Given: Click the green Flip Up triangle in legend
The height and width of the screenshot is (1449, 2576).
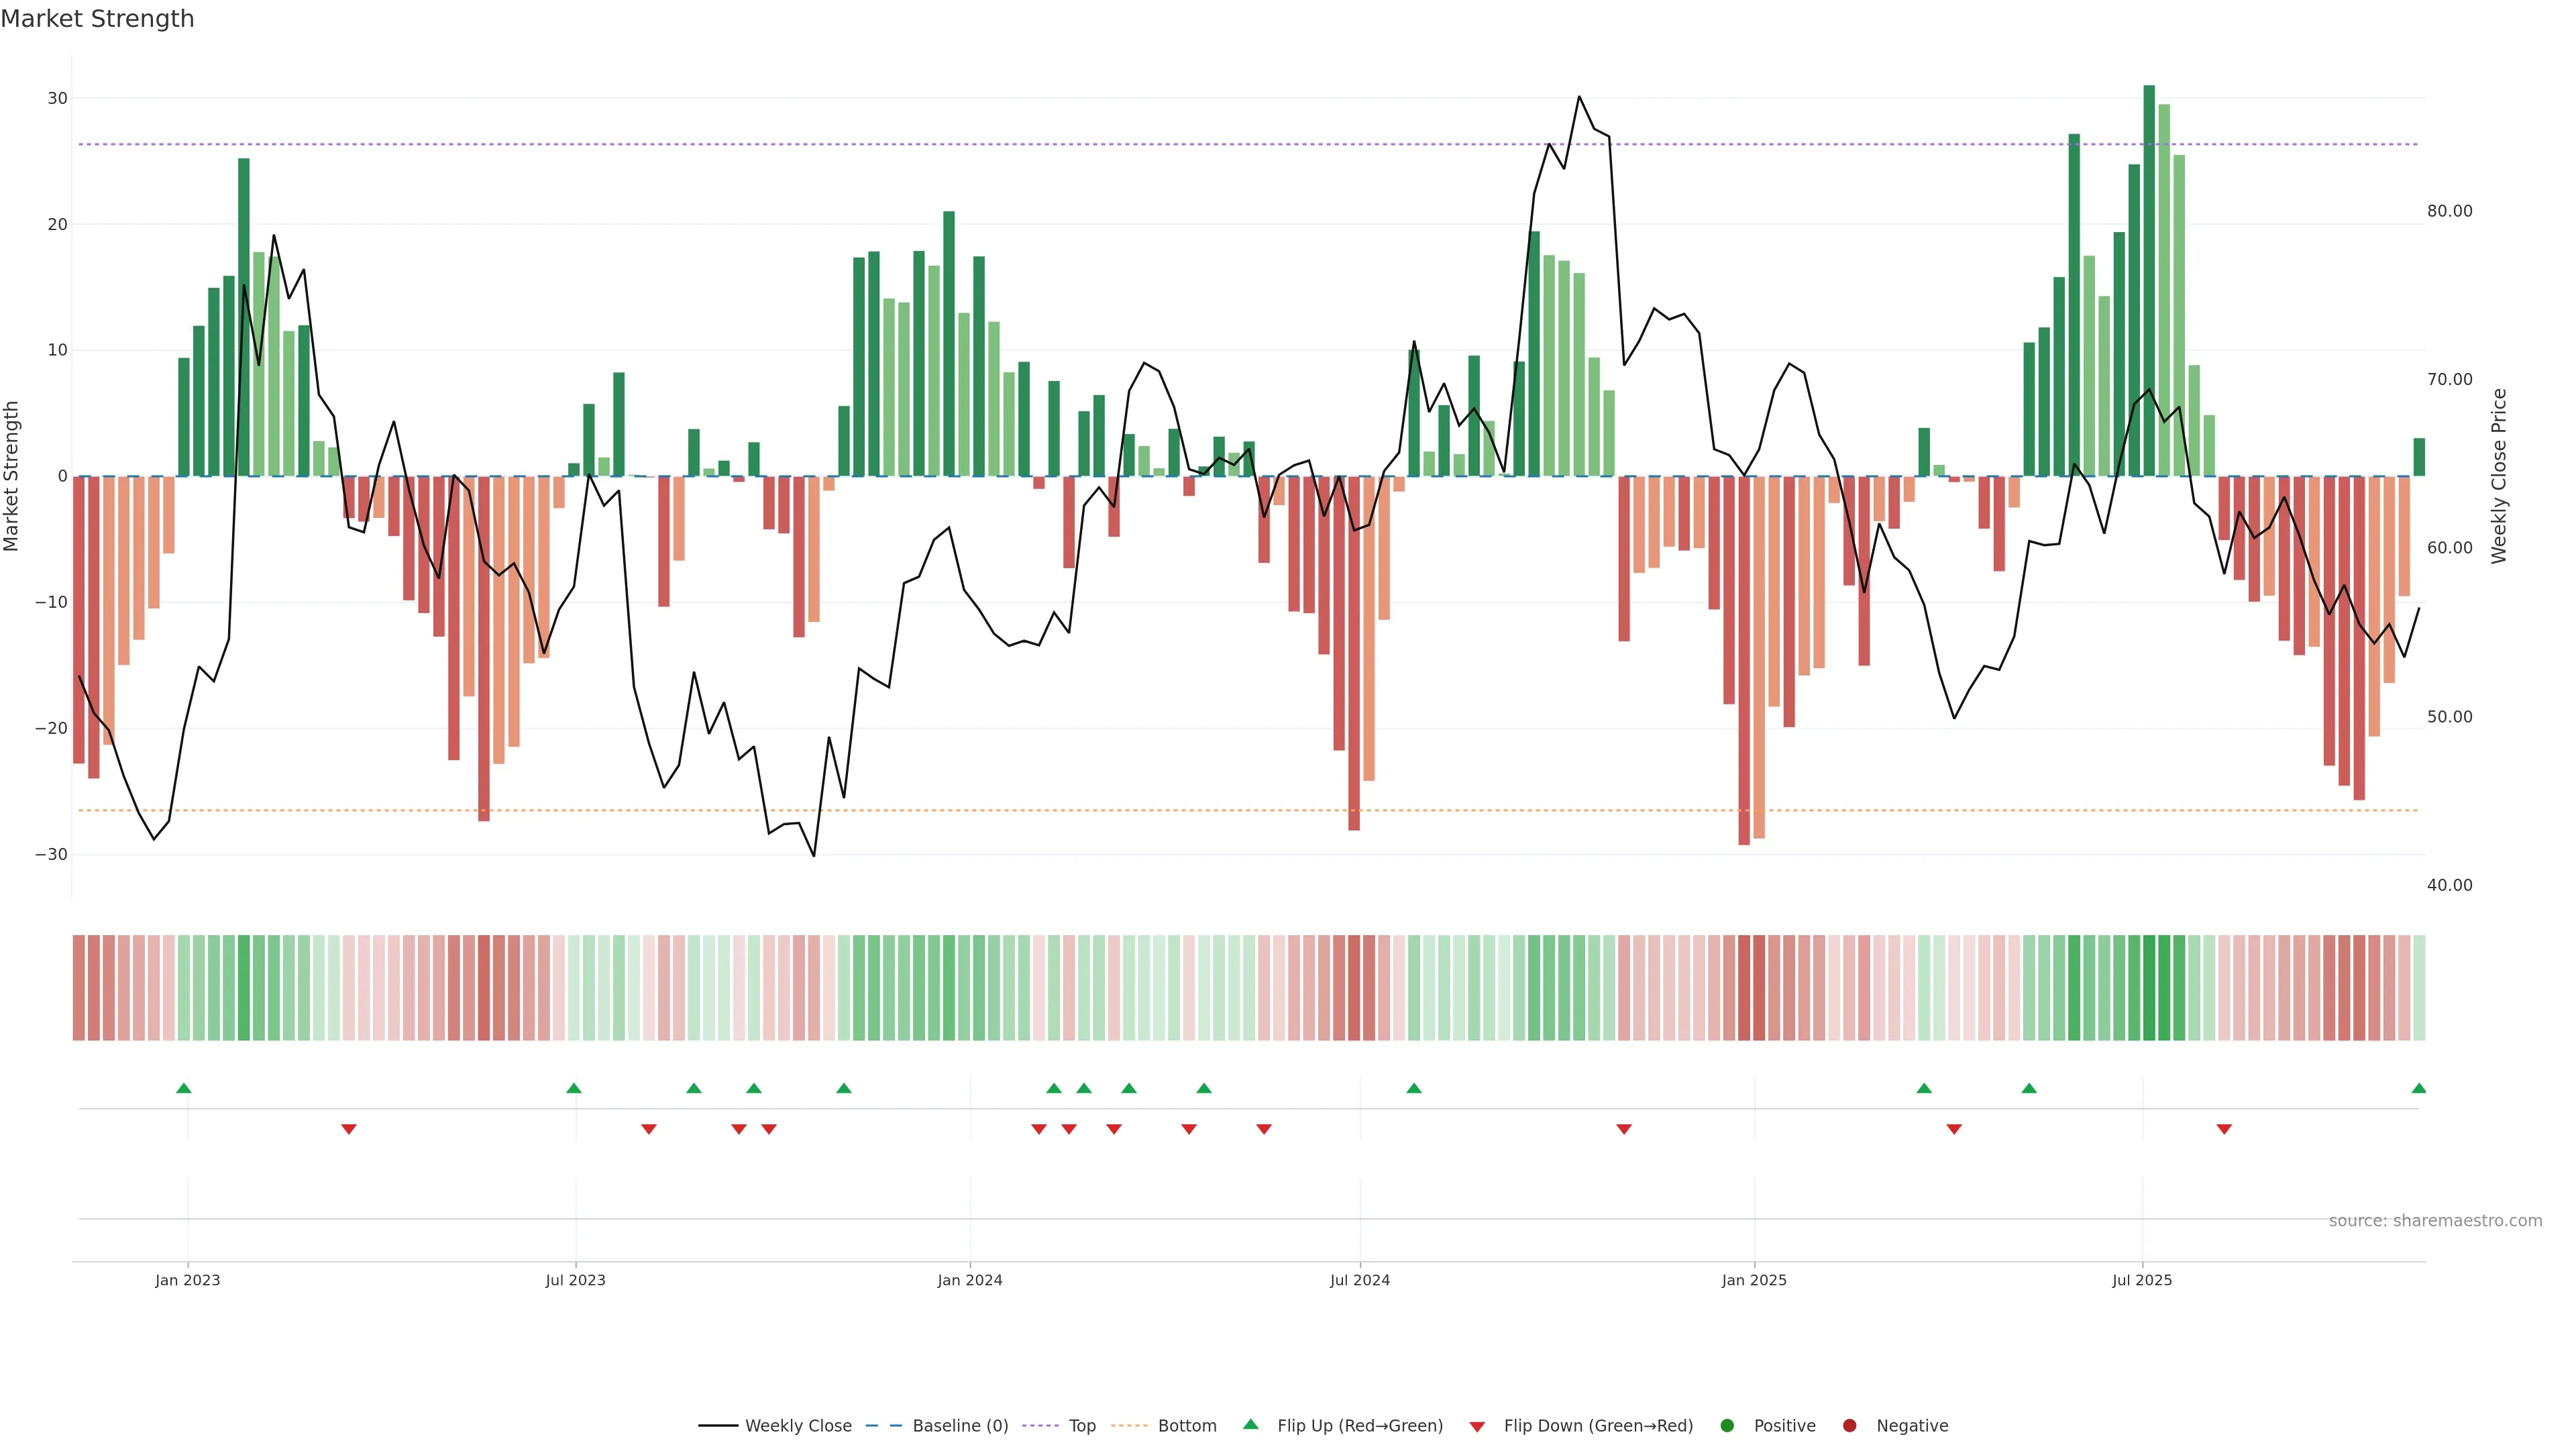Looking at the screenshot, I should click(1250, 1424).
